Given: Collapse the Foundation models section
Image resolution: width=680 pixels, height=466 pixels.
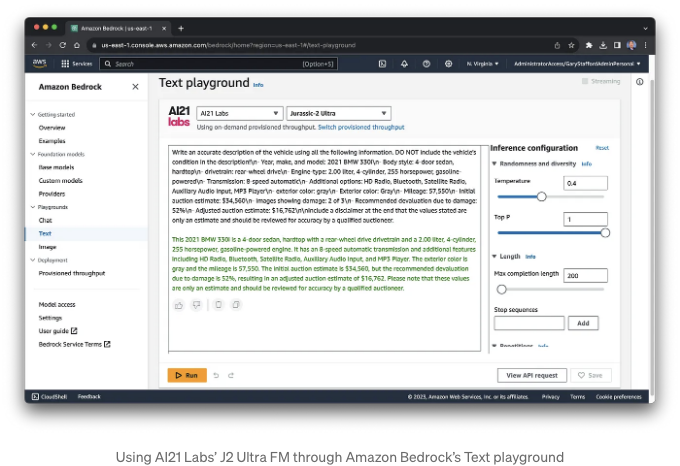Looking at the screenshot, I should click(33, 154).
